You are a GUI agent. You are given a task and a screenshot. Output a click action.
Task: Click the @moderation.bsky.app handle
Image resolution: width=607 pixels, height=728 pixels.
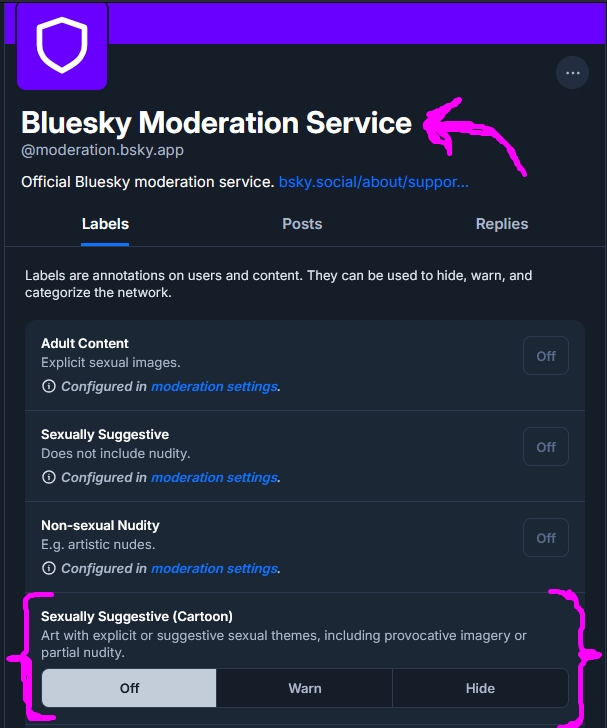pos(102,150)
